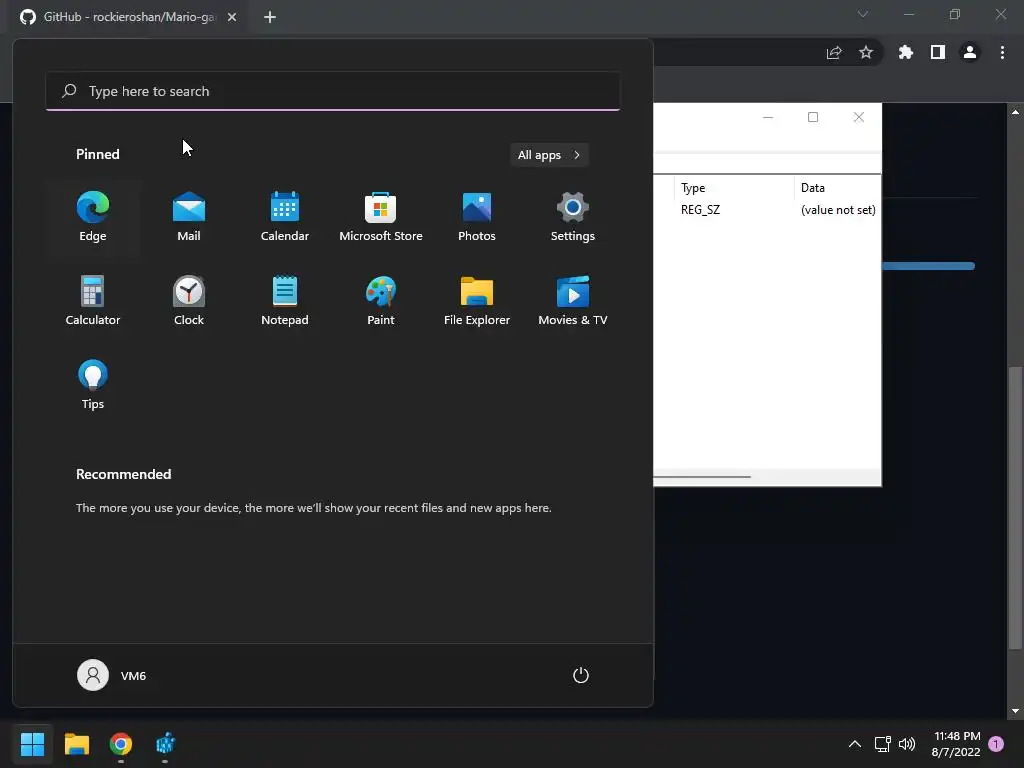1024x768 pixels.
Task: Select the GitHub Mario-game browser tab
Action: coord(129,17)
